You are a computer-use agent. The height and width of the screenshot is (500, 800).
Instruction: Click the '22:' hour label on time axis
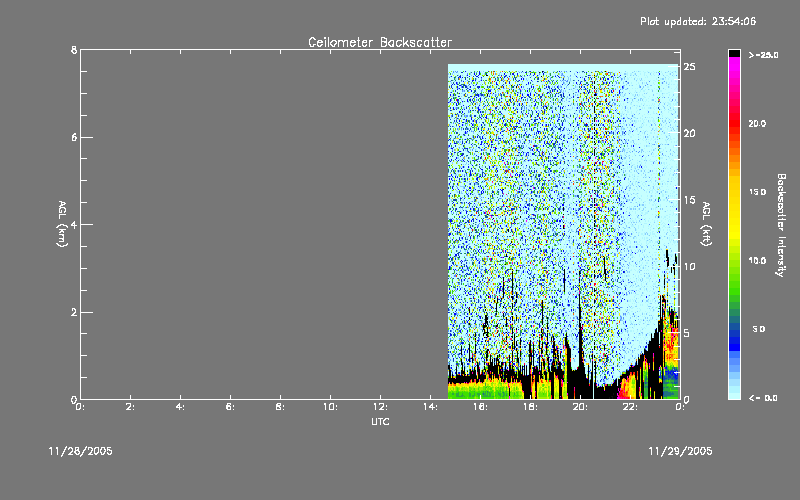pyautogui.click(x=631, y=407)
